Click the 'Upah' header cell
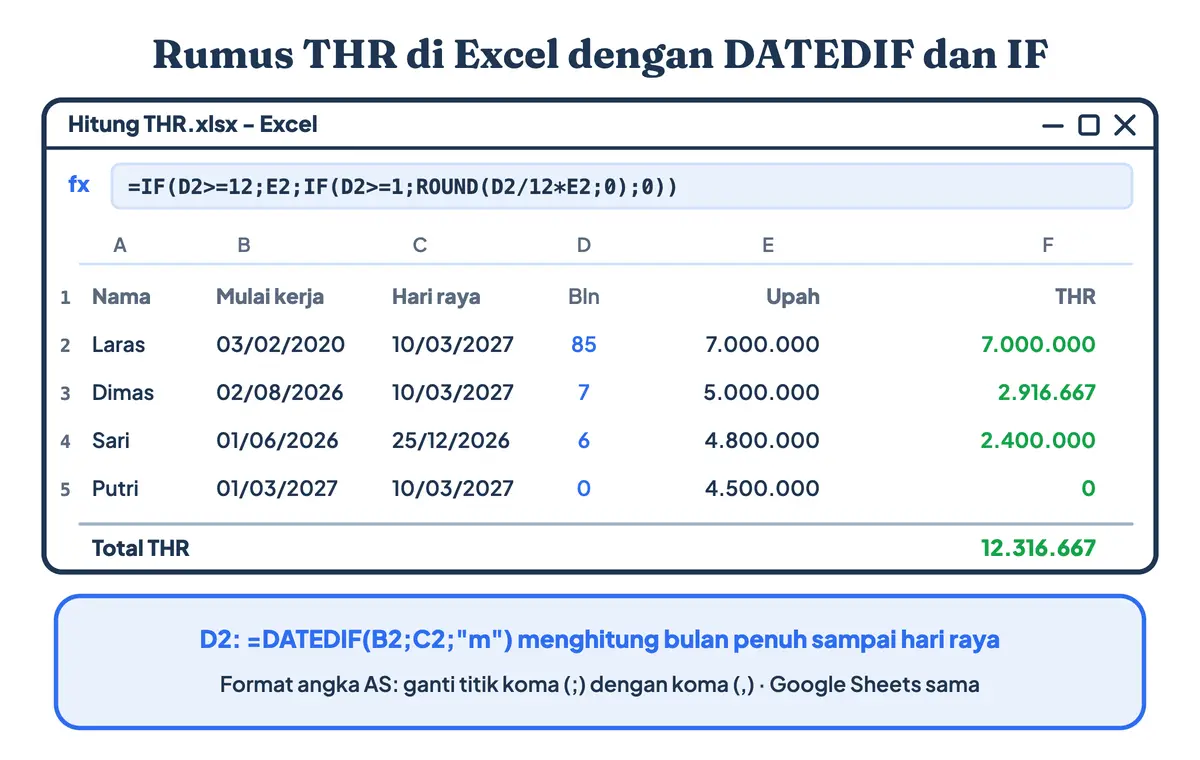Image resolution: width=1200 pixels, height=760 pixels. pyautogui.click(x=793, y=297)
